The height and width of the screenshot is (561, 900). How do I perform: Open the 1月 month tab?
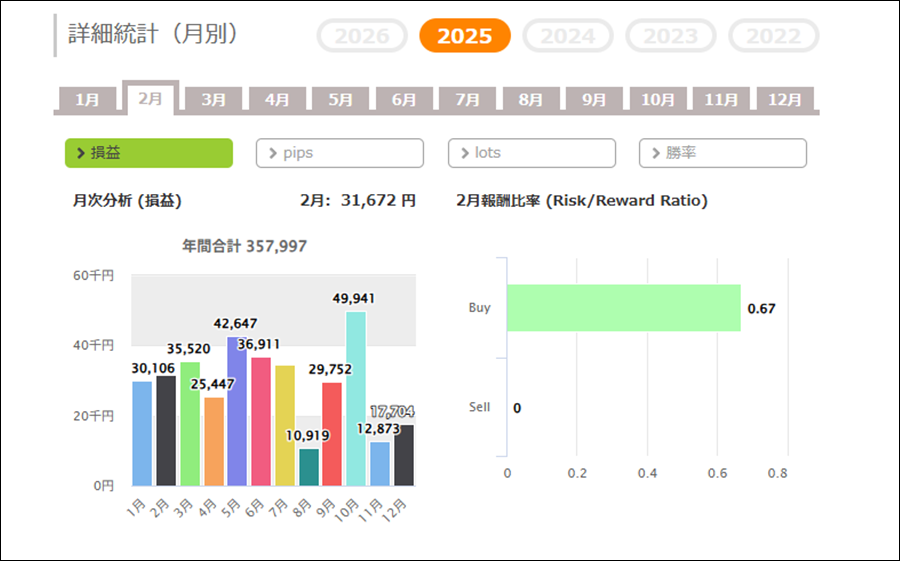(87, 100)
